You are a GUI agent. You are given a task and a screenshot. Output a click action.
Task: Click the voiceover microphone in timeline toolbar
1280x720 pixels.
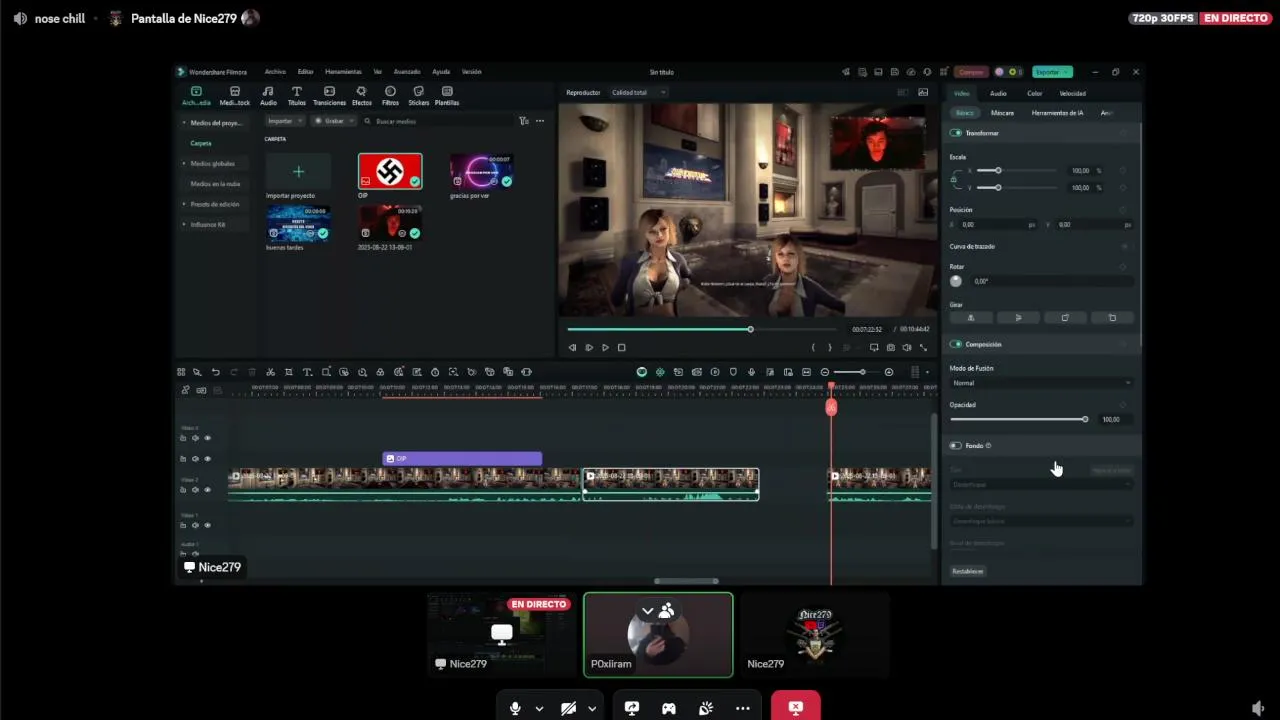pos(751,372)
